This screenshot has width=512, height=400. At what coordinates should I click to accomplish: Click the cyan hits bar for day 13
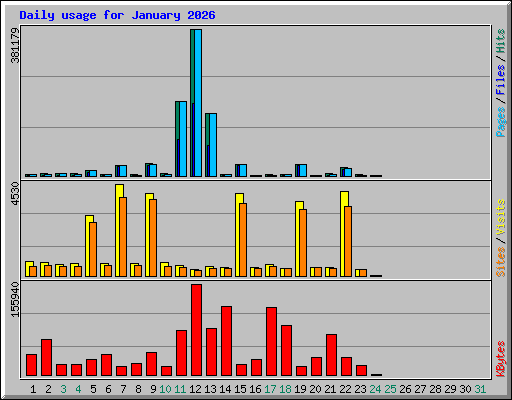(213, 145)
